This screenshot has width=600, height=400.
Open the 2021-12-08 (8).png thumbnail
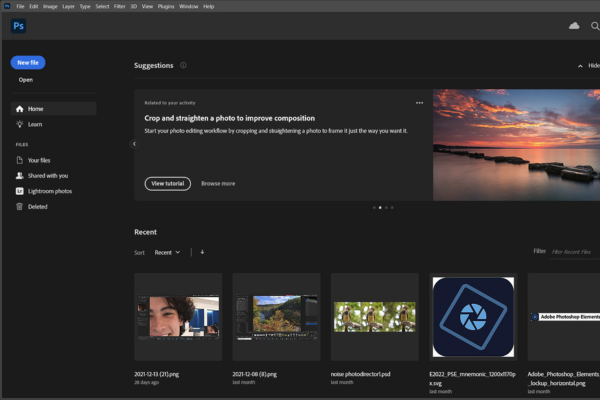coord(276,317)
